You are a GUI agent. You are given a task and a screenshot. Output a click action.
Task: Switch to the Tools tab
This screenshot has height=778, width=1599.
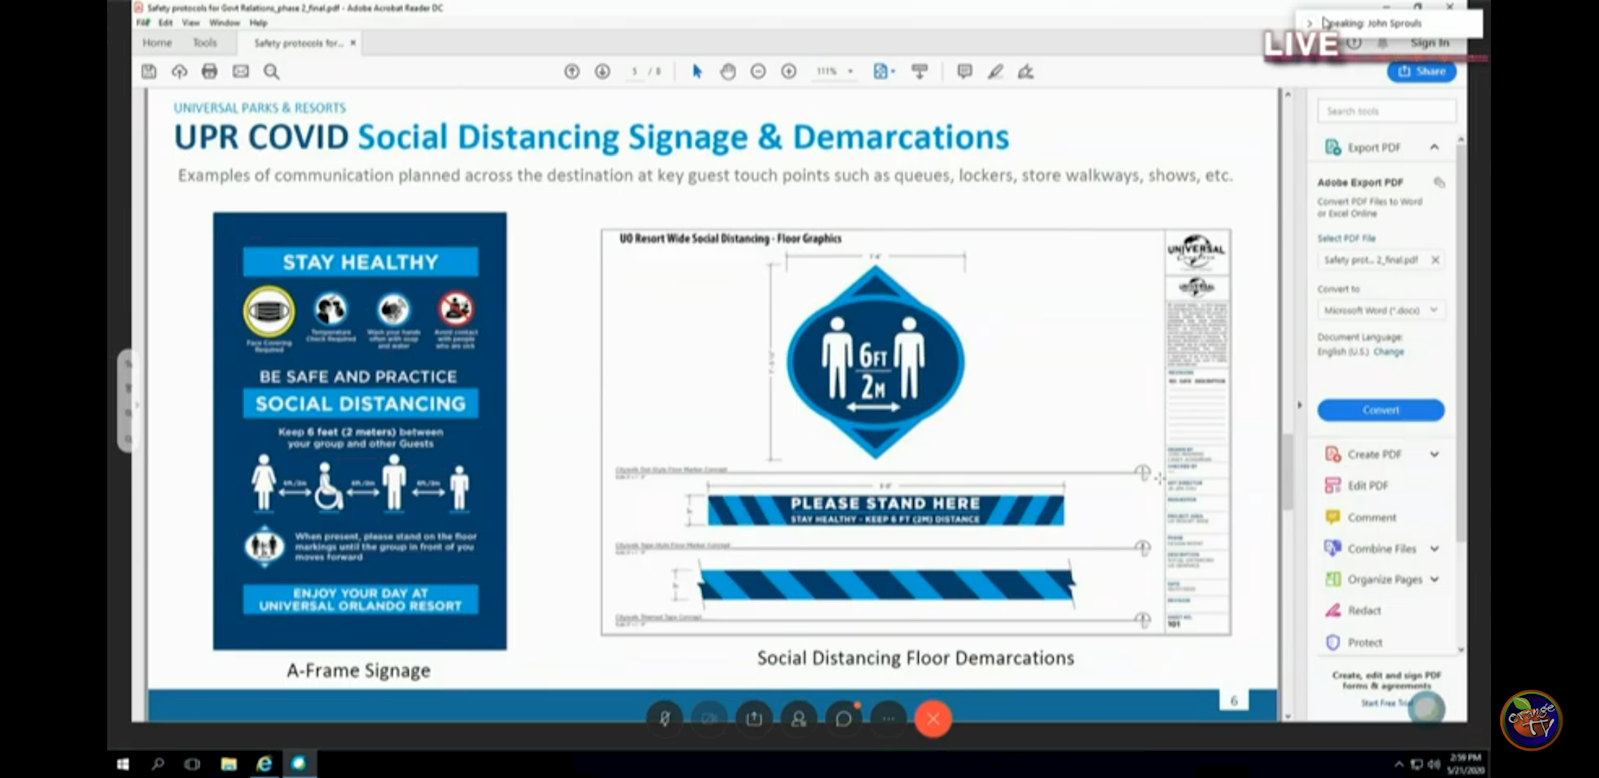[x=205, y=43]
